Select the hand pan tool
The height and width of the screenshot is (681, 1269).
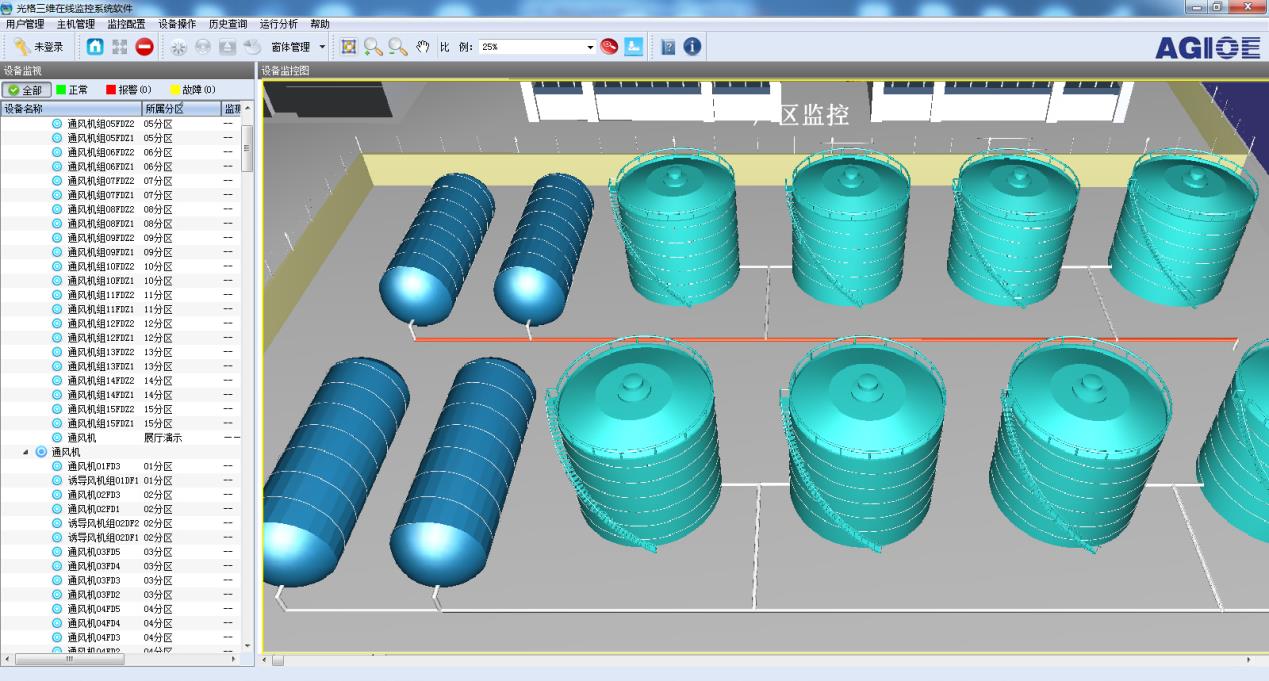pos(423,47)
